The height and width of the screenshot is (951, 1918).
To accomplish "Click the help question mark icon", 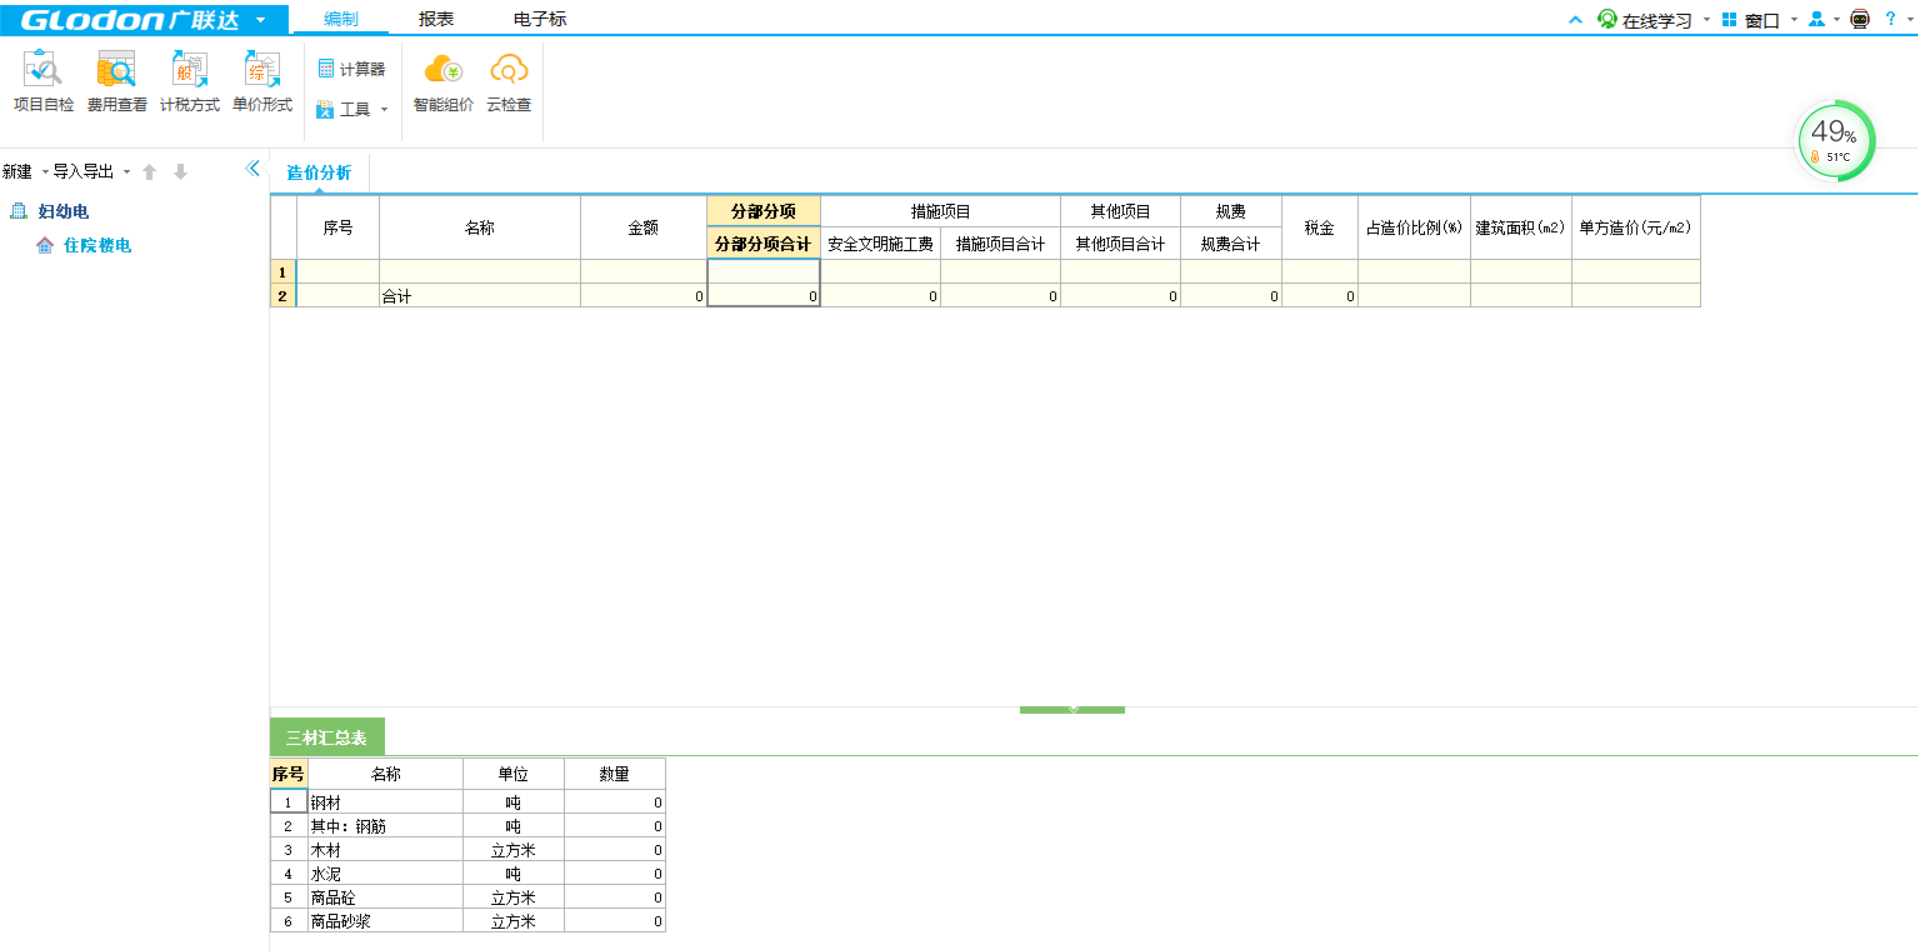I will click(1890, 19).
